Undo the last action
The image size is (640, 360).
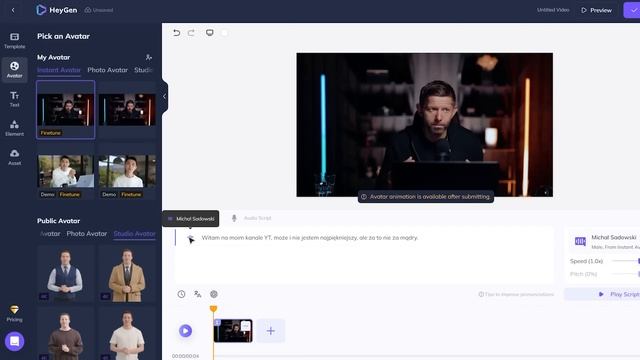[x=176, y=33]
